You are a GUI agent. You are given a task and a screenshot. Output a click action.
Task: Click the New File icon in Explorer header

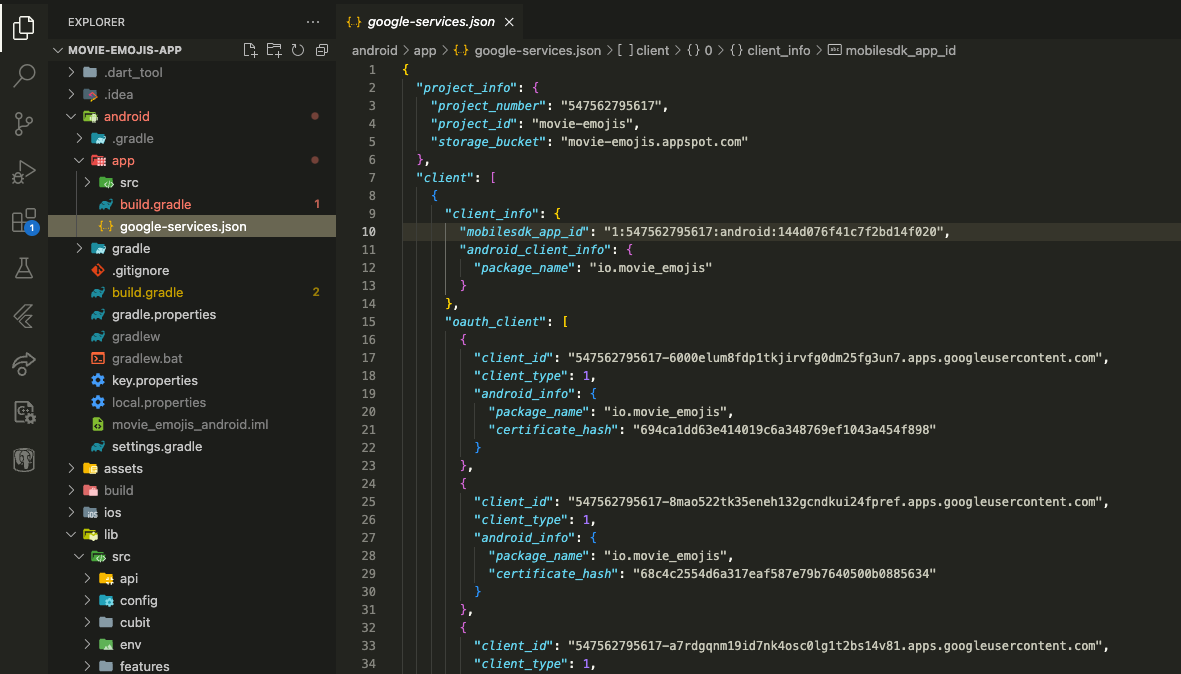click(x=250, y=50)
